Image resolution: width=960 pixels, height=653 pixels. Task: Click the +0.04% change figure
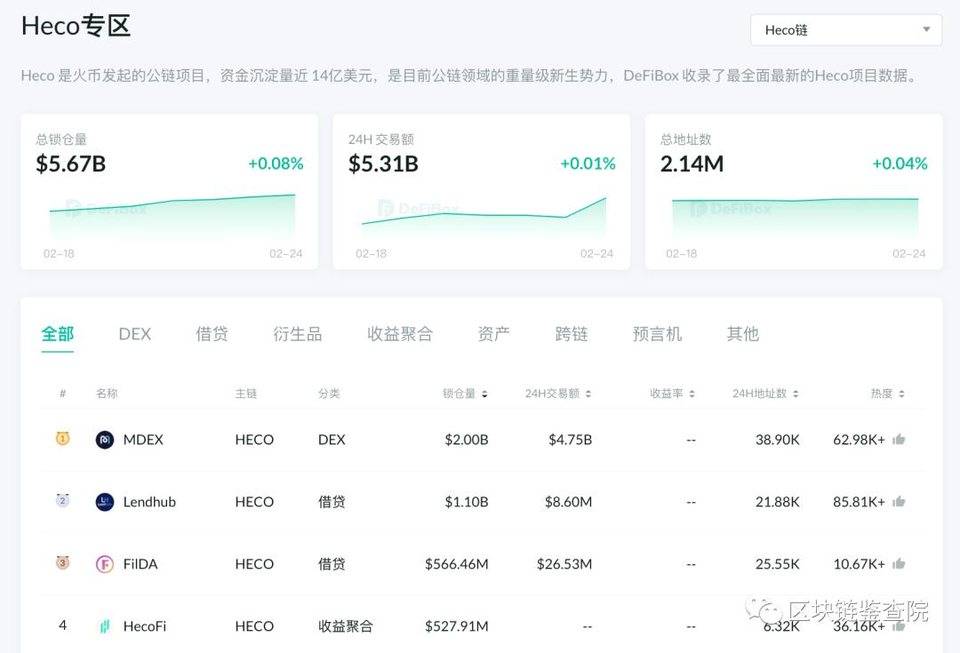coord(899,164)
